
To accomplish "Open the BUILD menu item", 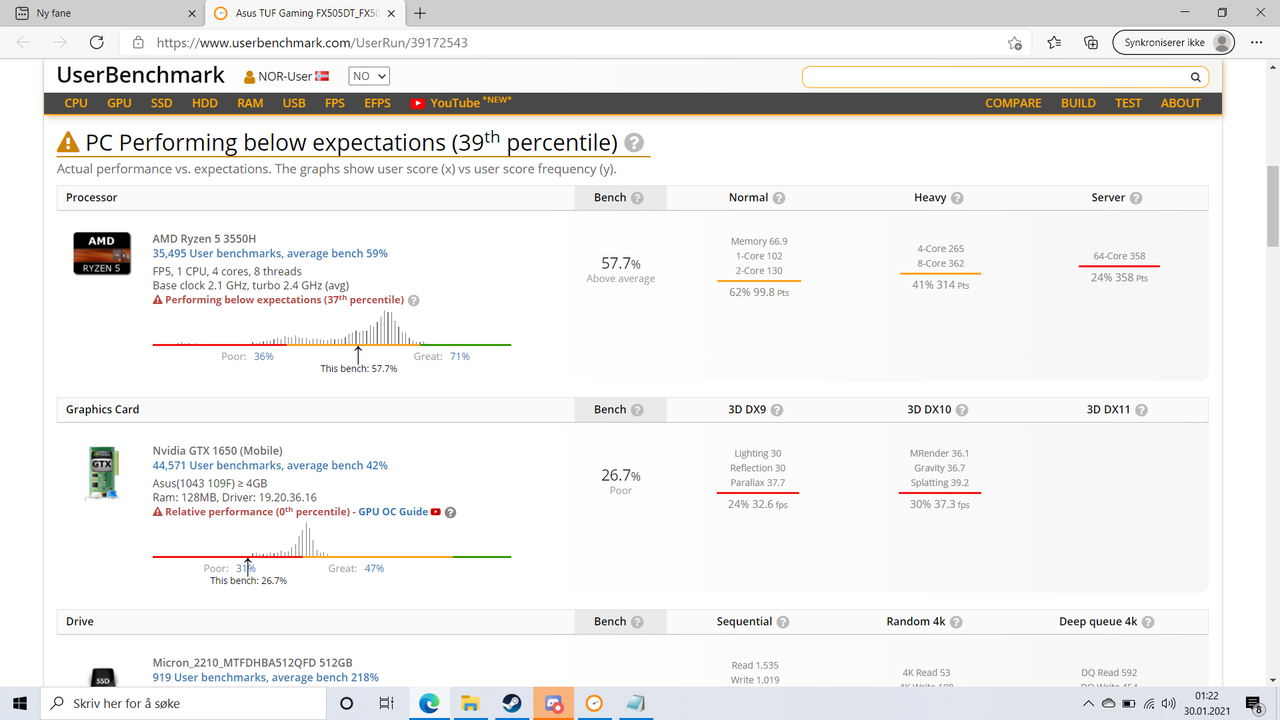I will [1078, 103].
